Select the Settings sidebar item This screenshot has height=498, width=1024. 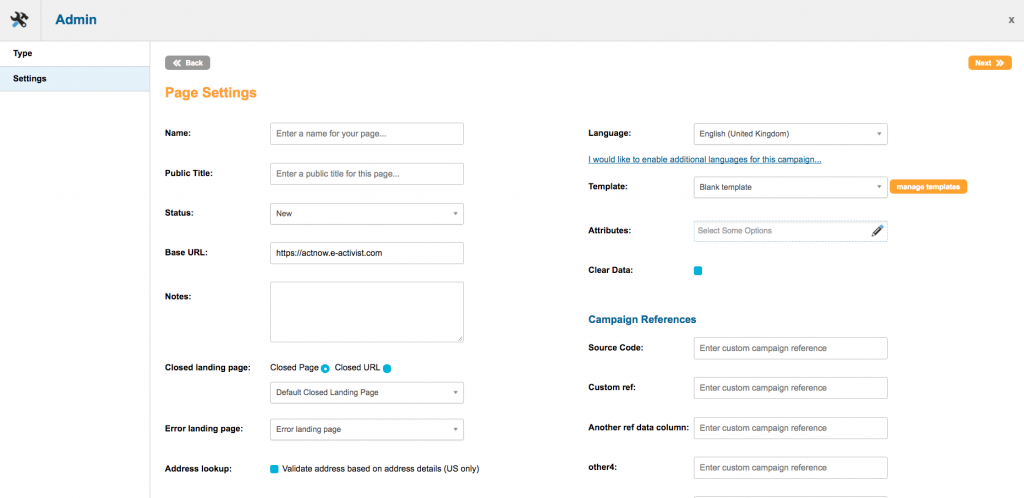[x=74, y=79]
